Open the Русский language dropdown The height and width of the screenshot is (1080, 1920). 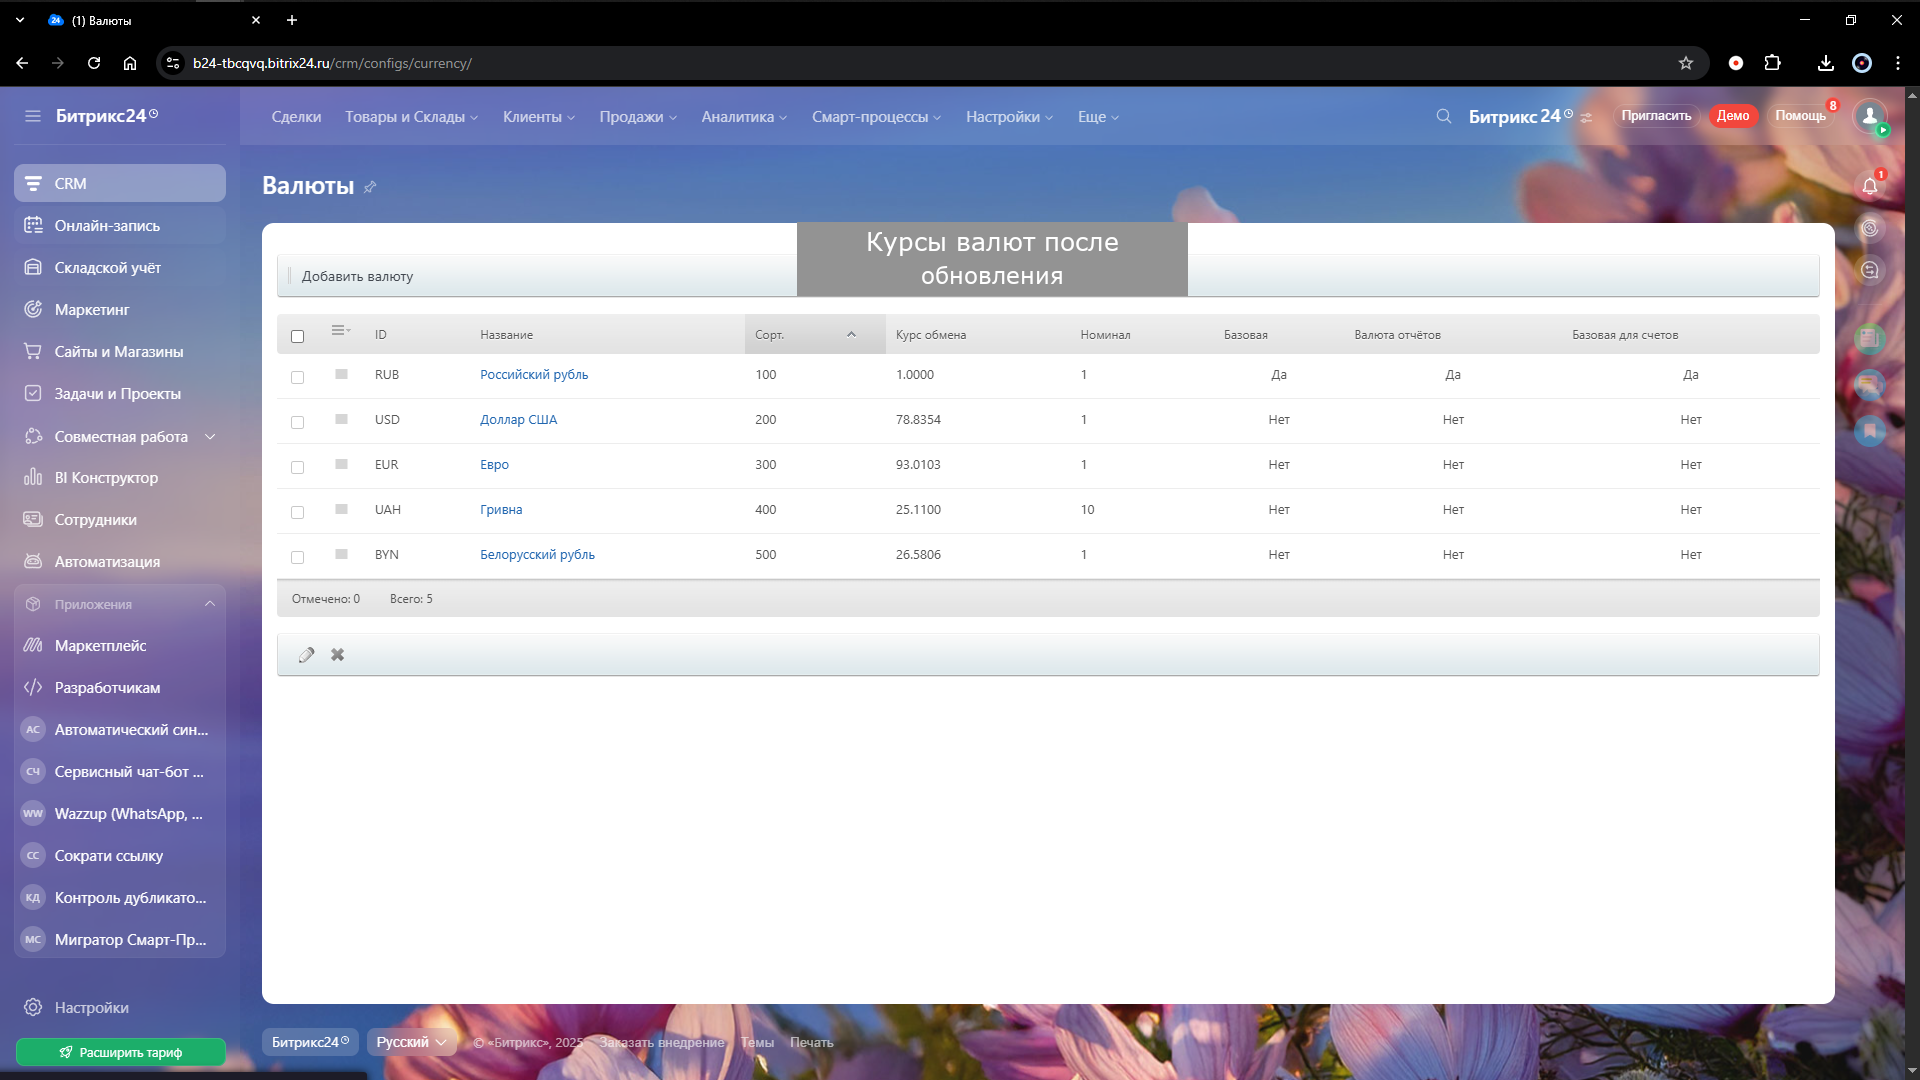pyautogui.click(x=411, y=1042)
